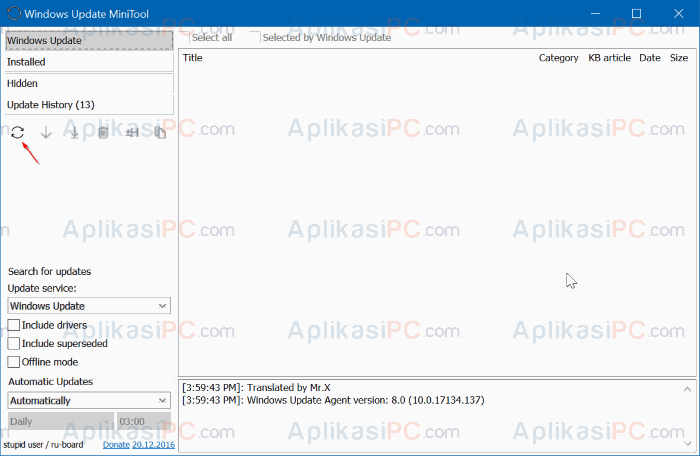This screenshot has width=700, height=456.
Task: Open the Daily schedule dropdown
Action: (x=61, y=421)
